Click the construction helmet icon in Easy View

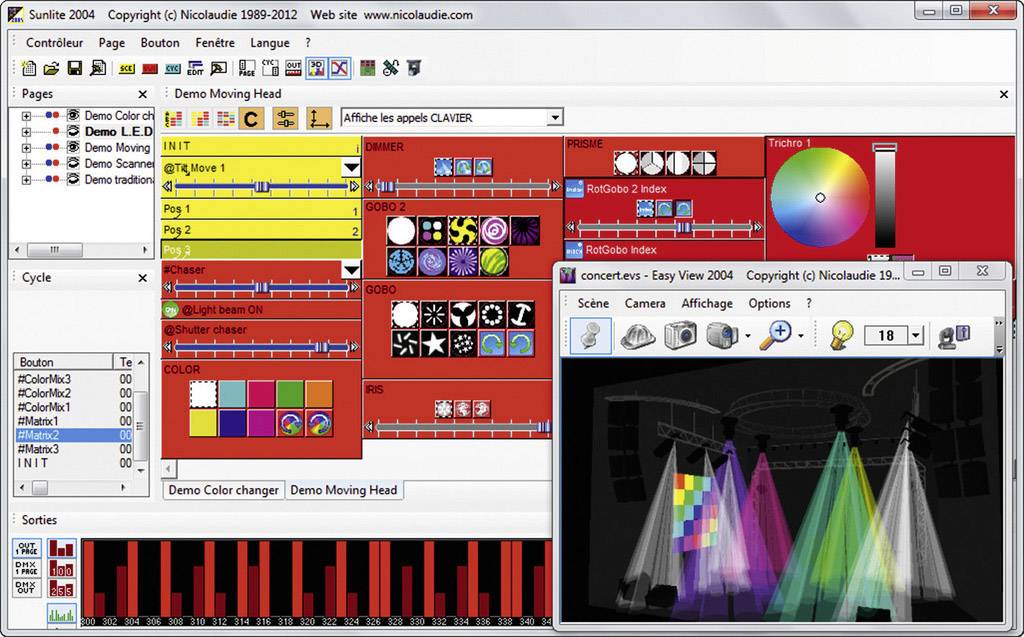click(x=637, y=336)
